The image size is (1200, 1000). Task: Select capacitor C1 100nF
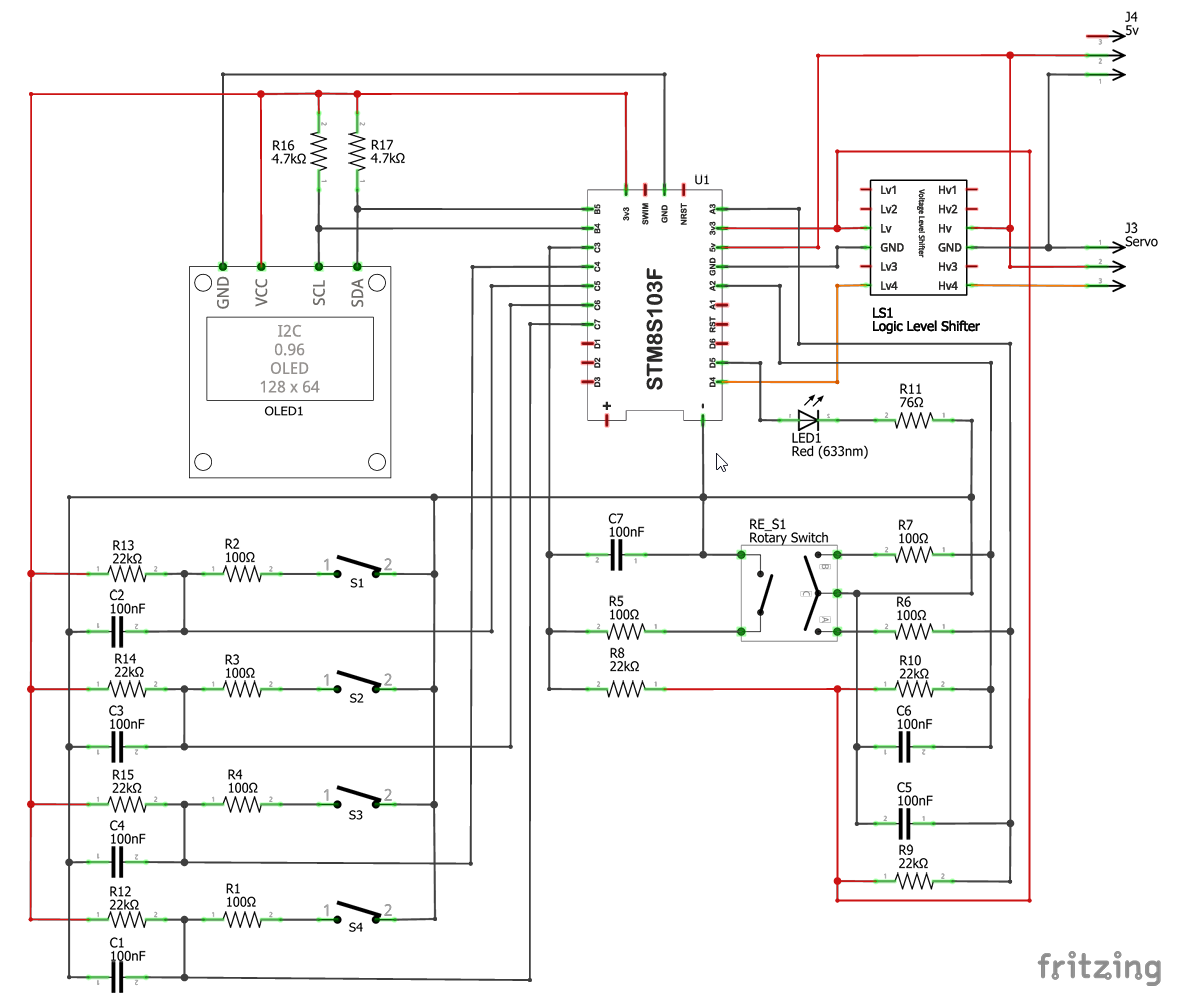point(118,977)
